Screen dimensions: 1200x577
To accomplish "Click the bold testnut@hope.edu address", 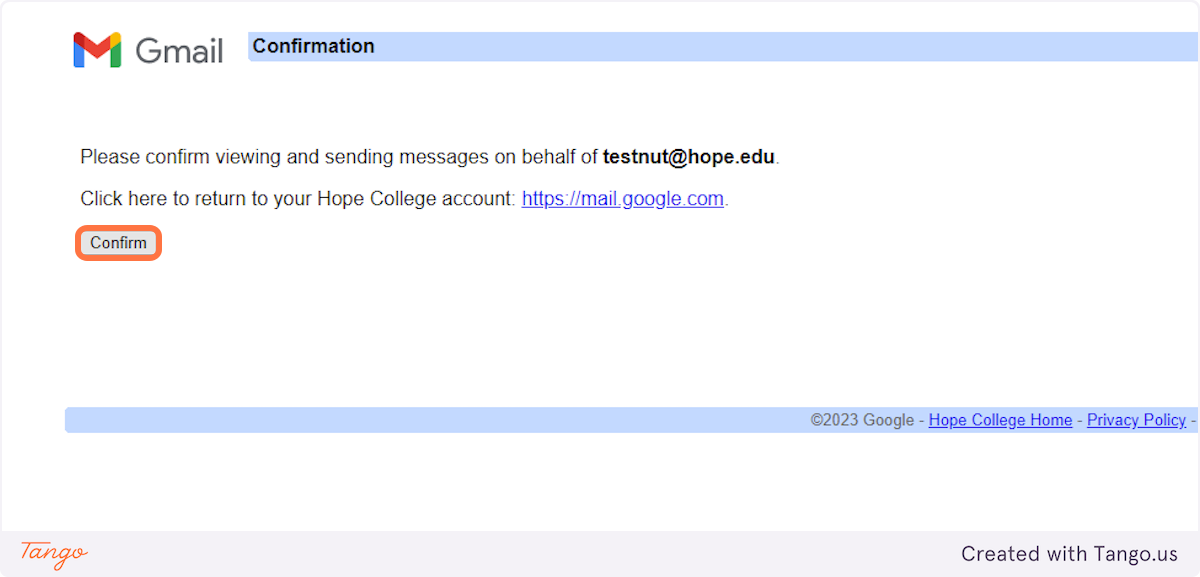I will [x=689, y=157].
